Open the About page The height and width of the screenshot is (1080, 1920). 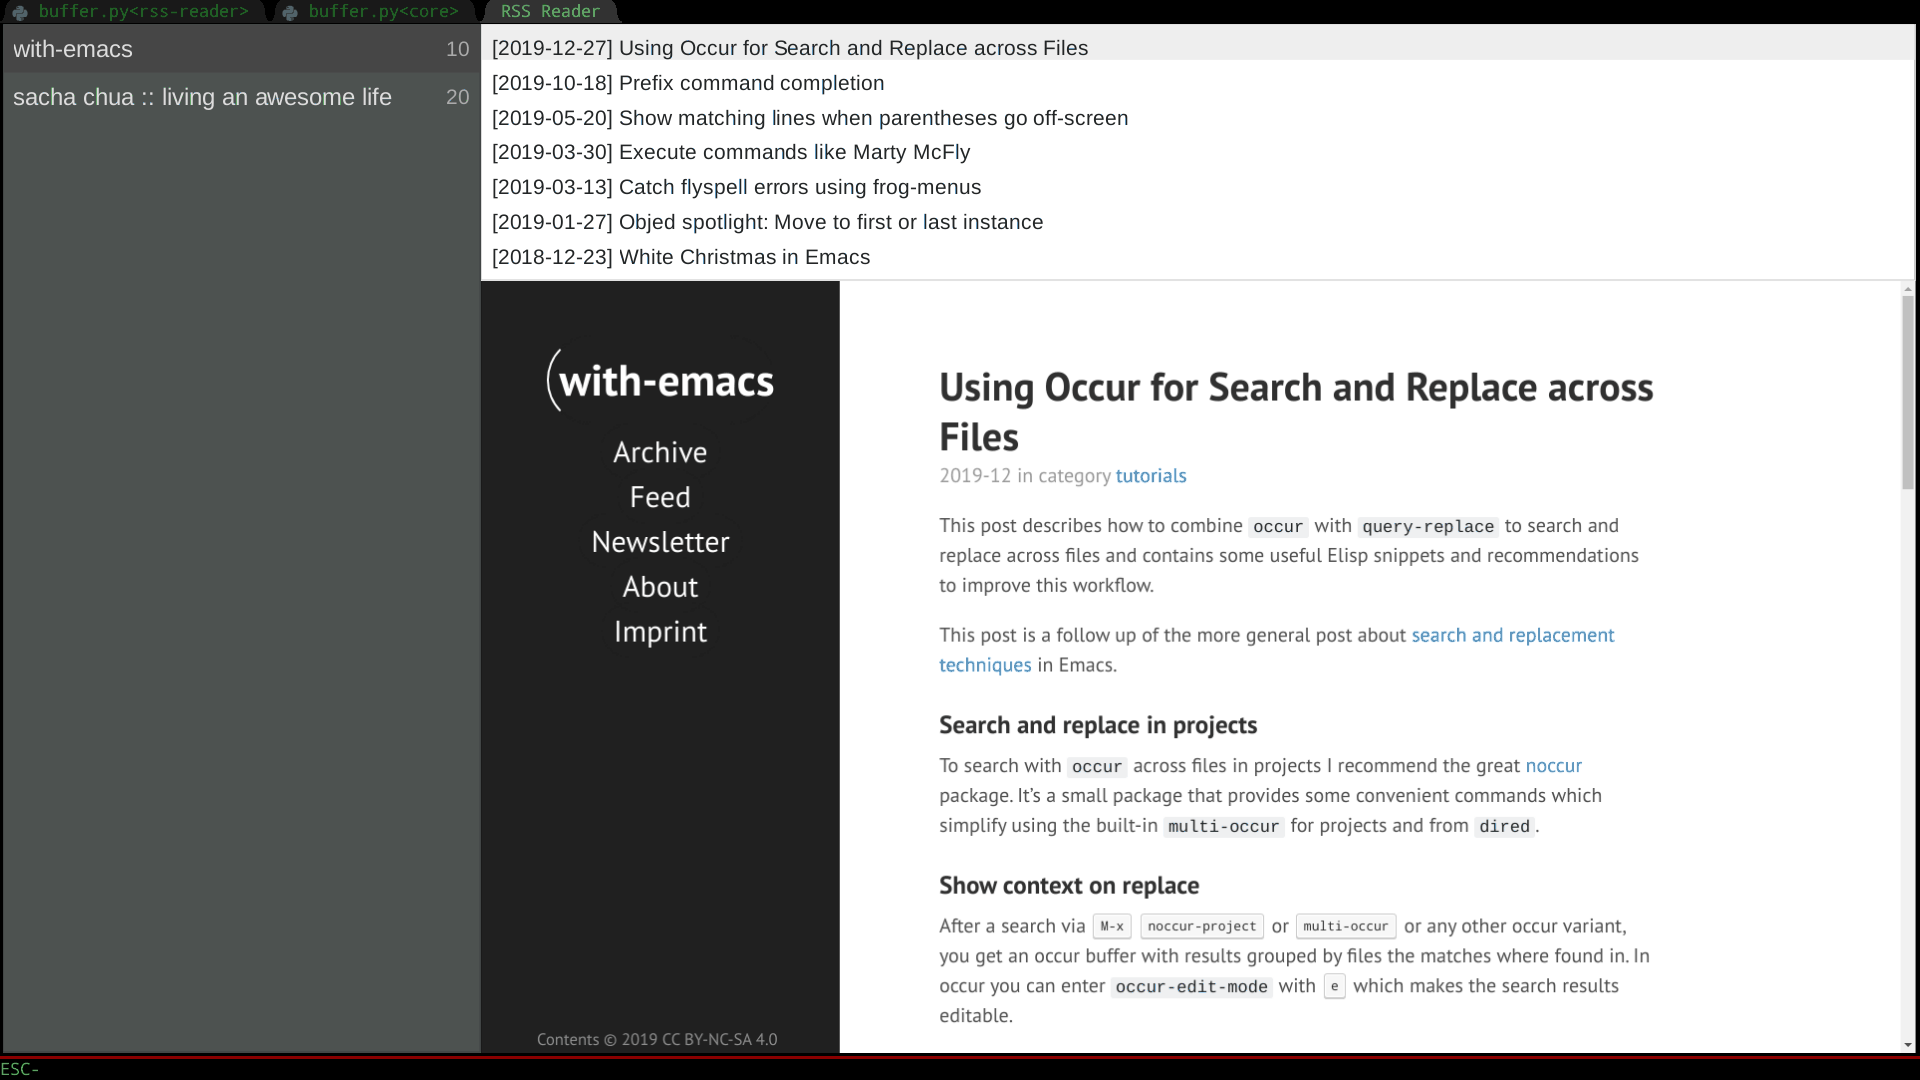point(660,586)
